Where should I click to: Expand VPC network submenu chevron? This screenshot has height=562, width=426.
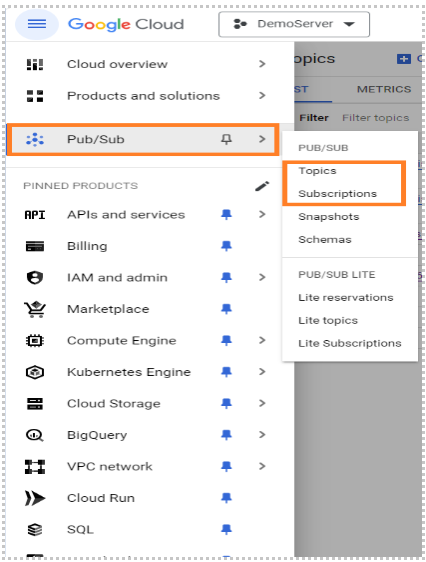click(x=262, y=466)
